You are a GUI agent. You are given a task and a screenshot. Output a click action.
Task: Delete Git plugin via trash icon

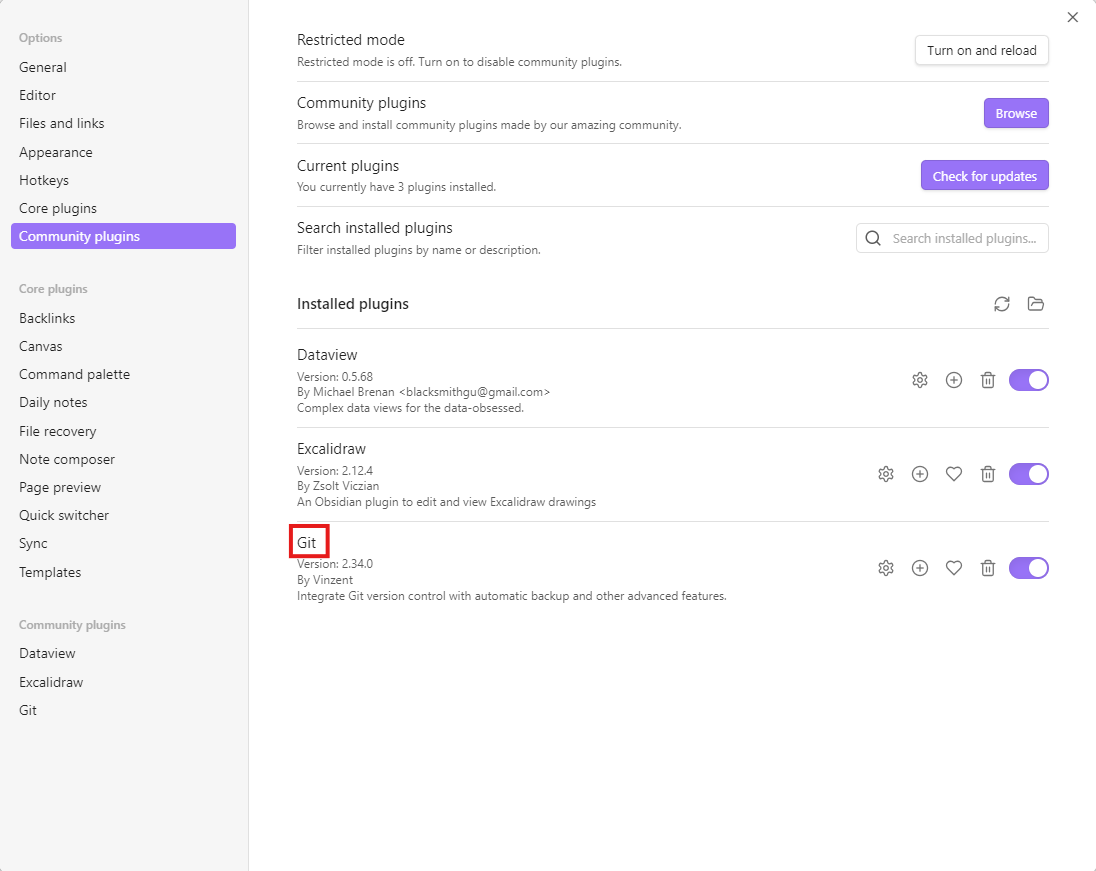coord(988,568)
